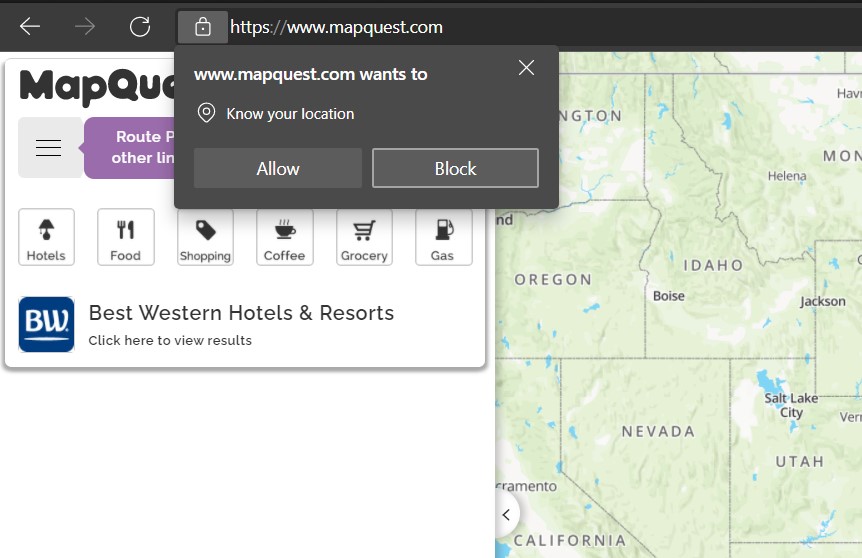Collapse the sidebar with the arrow
This screenshot has height=558, width=862.
507,515
